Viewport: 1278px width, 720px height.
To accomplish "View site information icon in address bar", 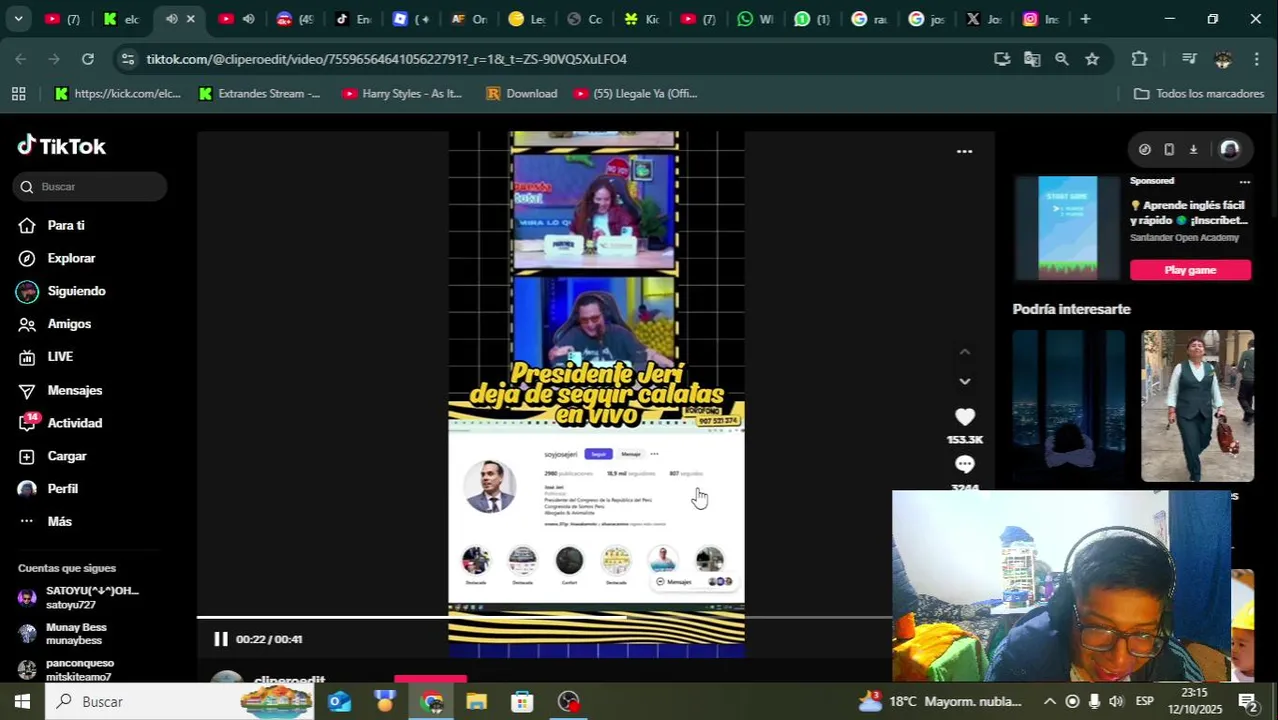I will tap(127, 59).
